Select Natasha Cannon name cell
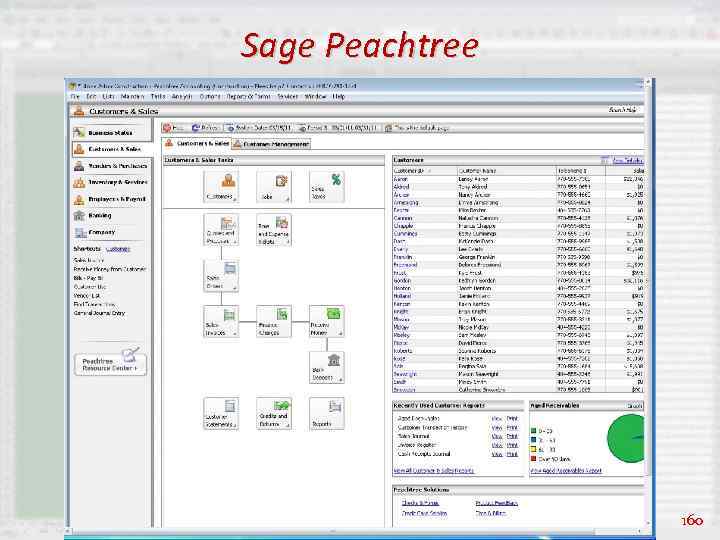This screenshot has width=720, height=540. (x=478, y=218)
